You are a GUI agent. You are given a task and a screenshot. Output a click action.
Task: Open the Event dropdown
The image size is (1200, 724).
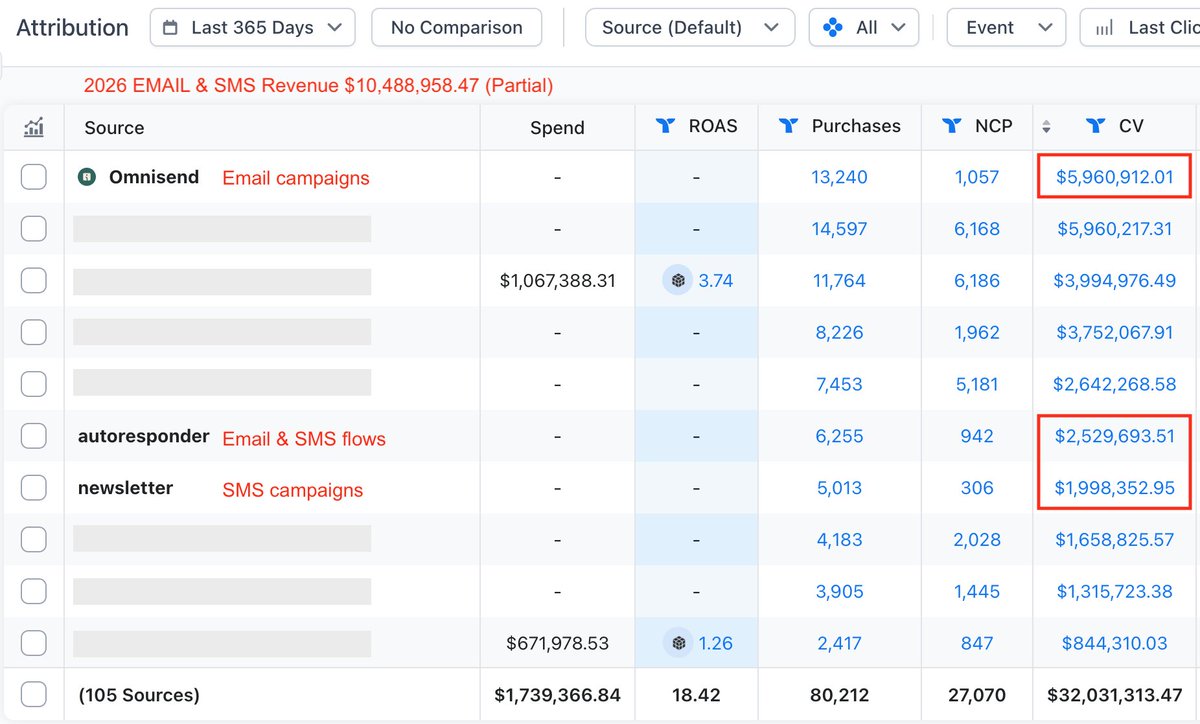point(1006,28)
